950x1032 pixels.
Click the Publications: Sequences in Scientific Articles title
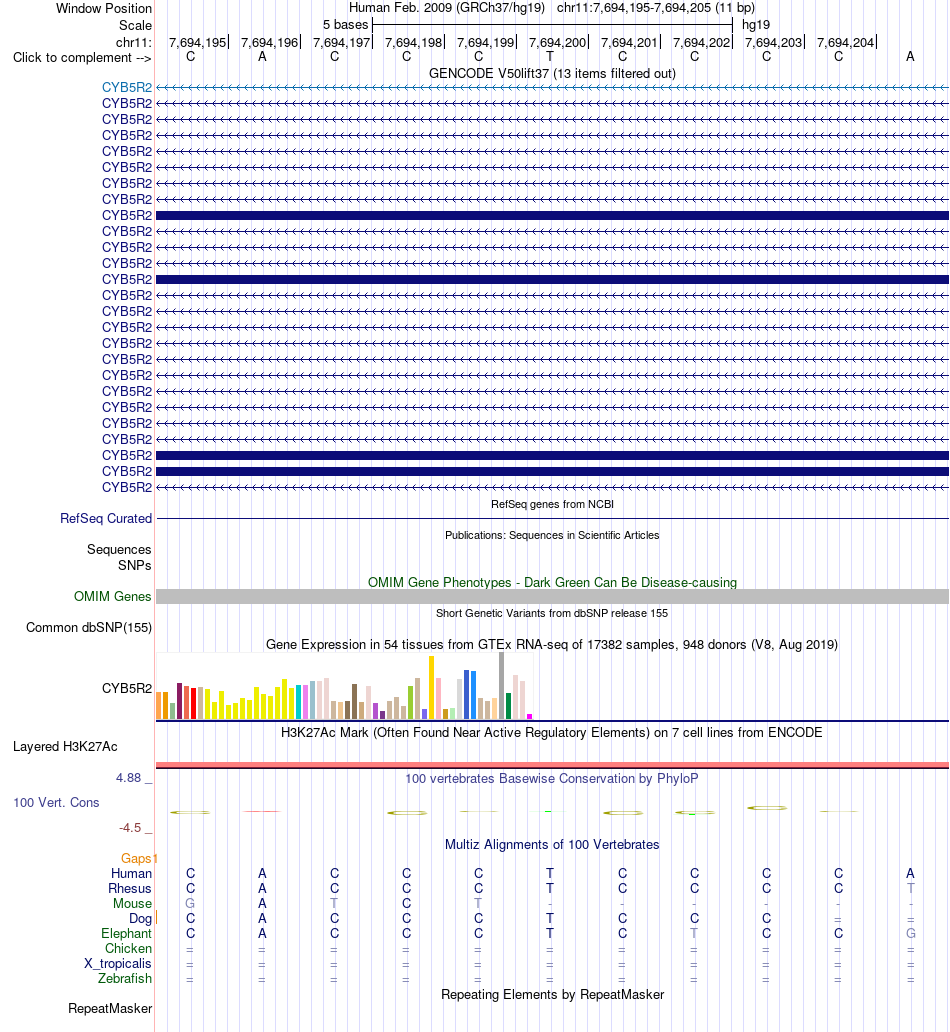[x=552, y=535]
